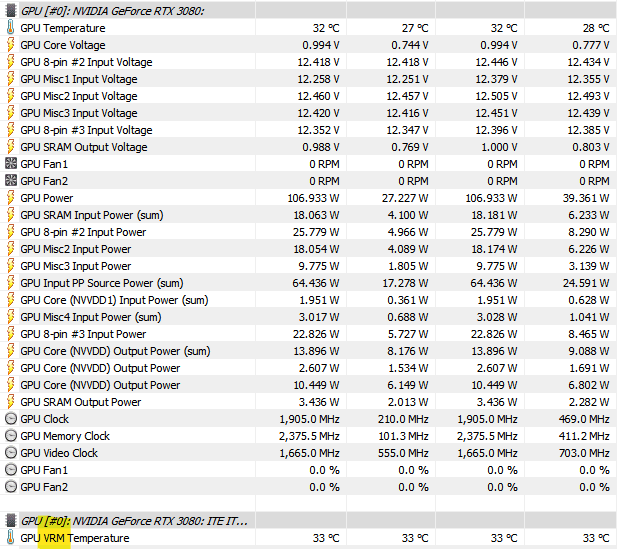Select the 'GPU [#0]: NVIDIA GeForce RTX 3080: ITE IT...' header
The image size is (617, 552).
click(134, 521)
